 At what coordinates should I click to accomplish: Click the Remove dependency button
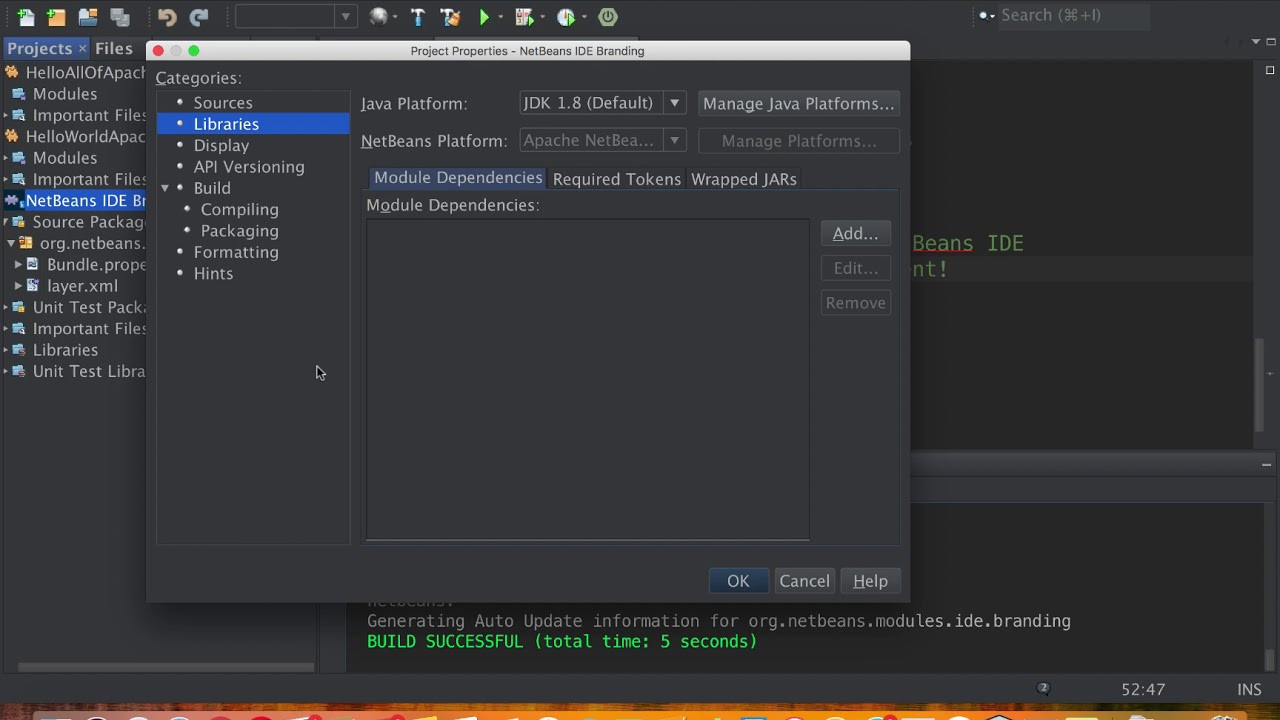855,303
